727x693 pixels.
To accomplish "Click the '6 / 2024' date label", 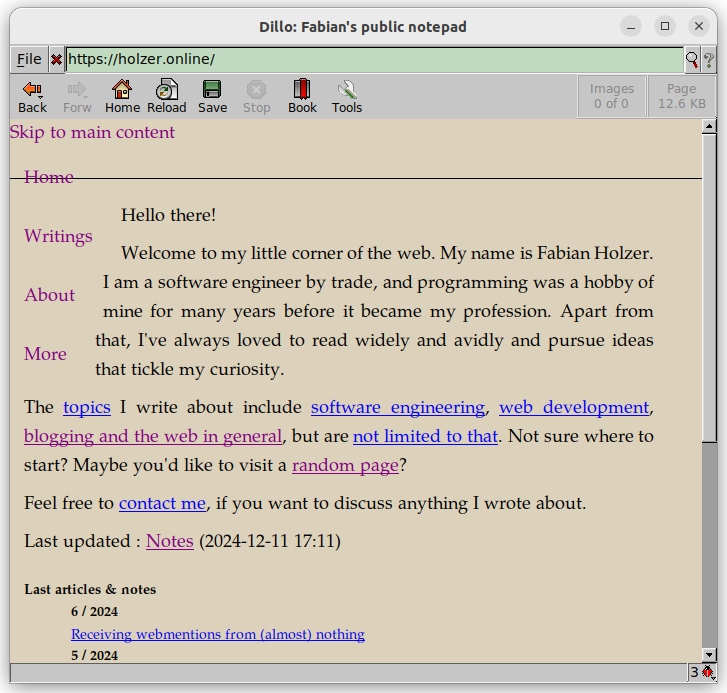I will pos(94,612).
